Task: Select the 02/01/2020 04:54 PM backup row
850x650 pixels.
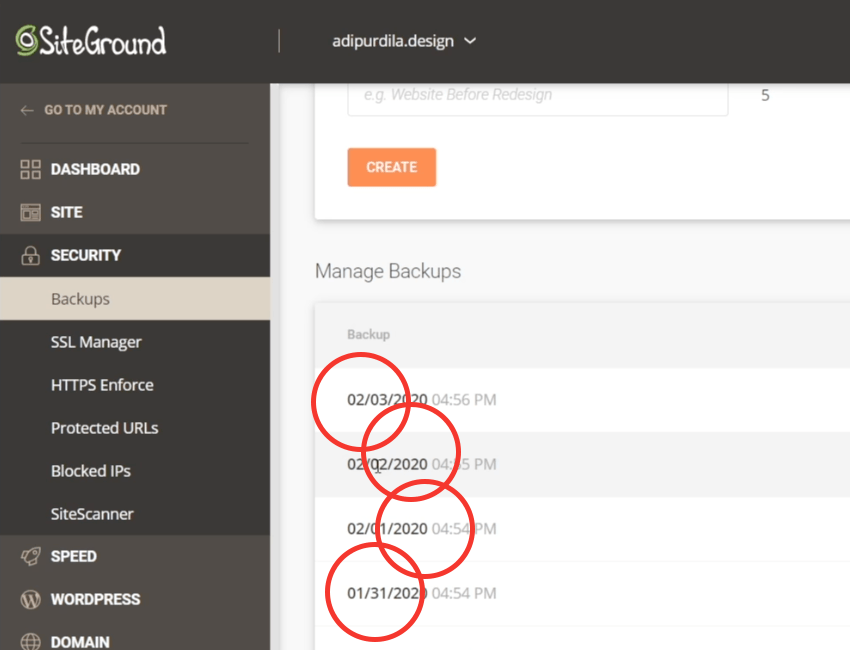Action: [582, 529]
